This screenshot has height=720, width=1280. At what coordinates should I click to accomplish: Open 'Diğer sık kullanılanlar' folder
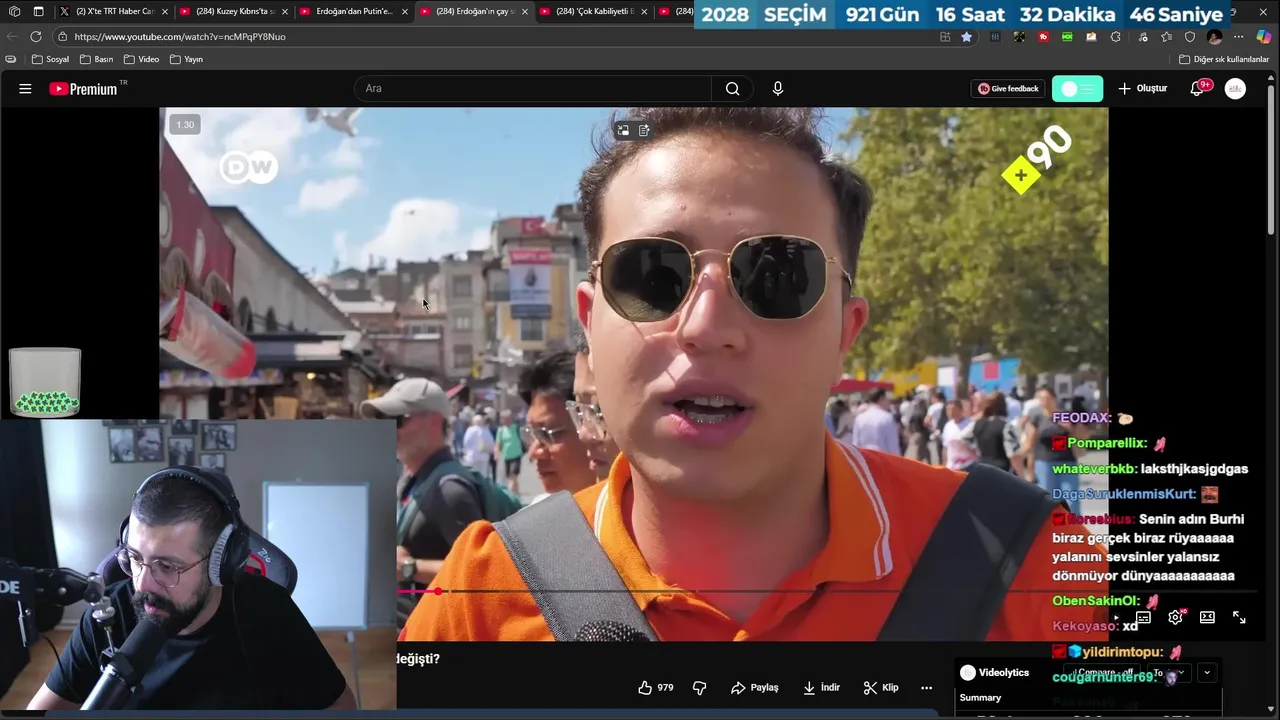point(1224,59)
